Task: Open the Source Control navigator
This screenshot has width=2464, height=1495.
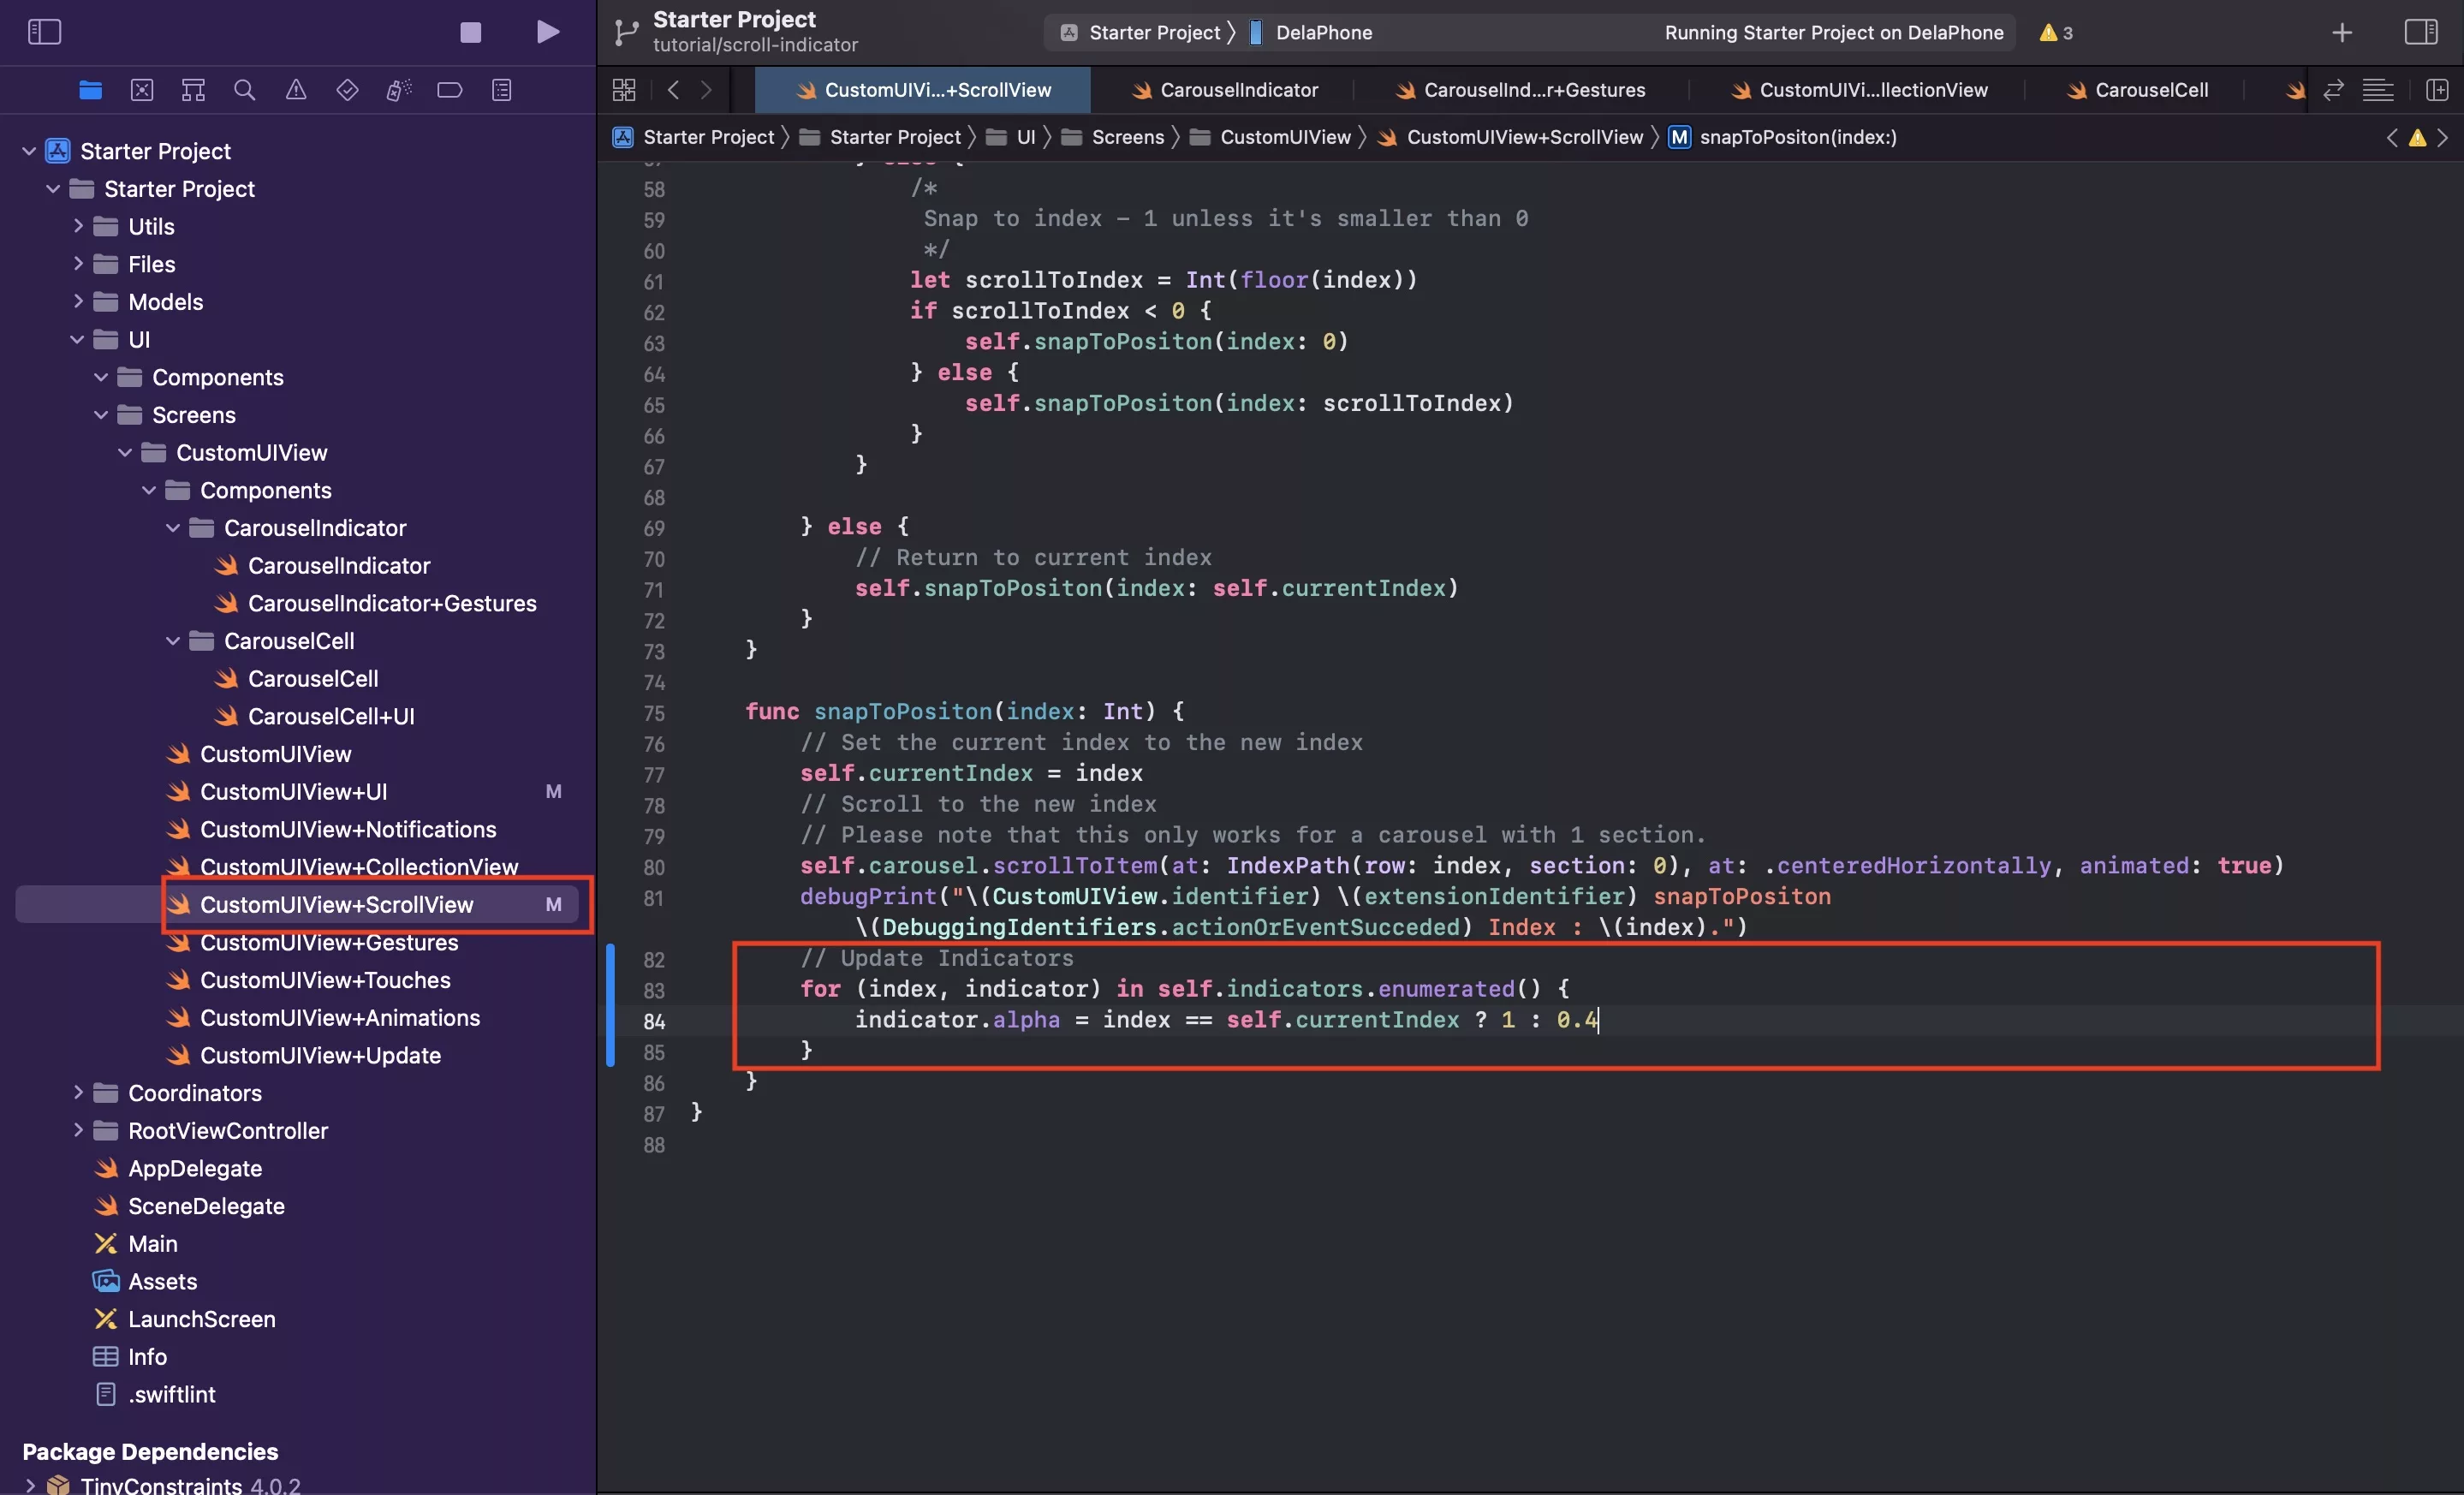Action: click(142, 90)
